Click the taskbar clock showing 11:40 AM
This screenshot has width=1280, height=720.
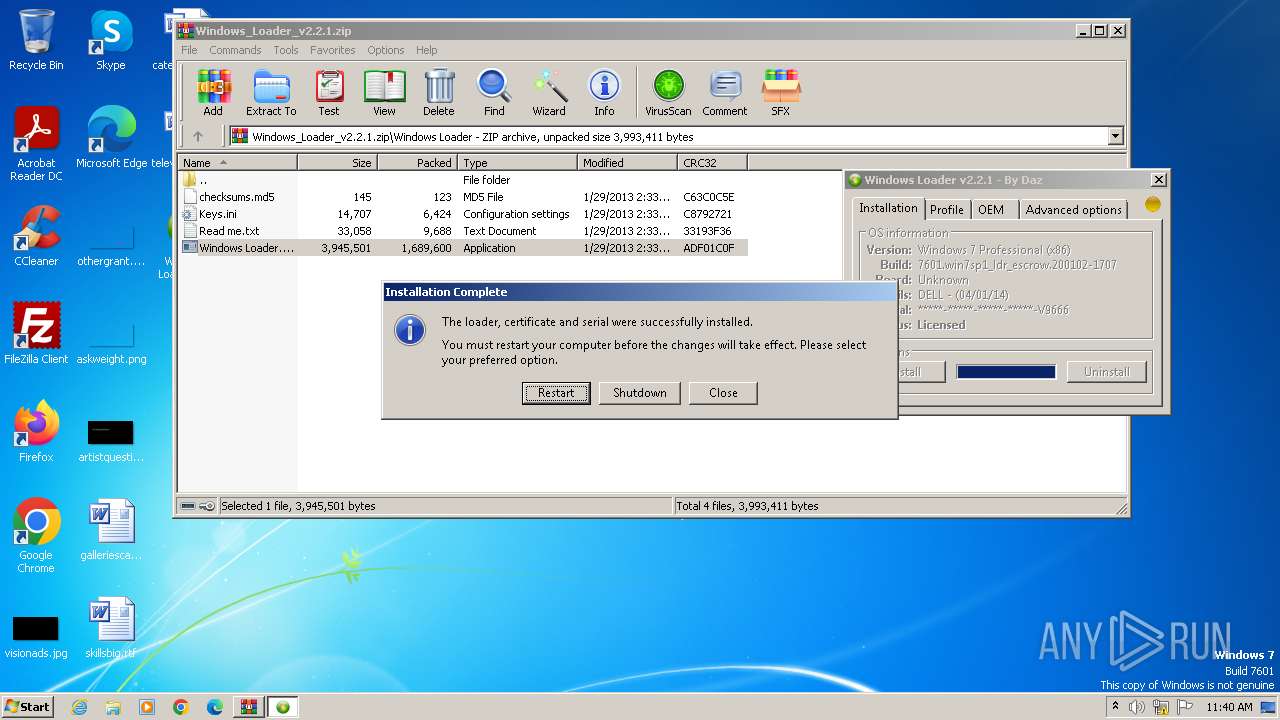pos(1229,707)
